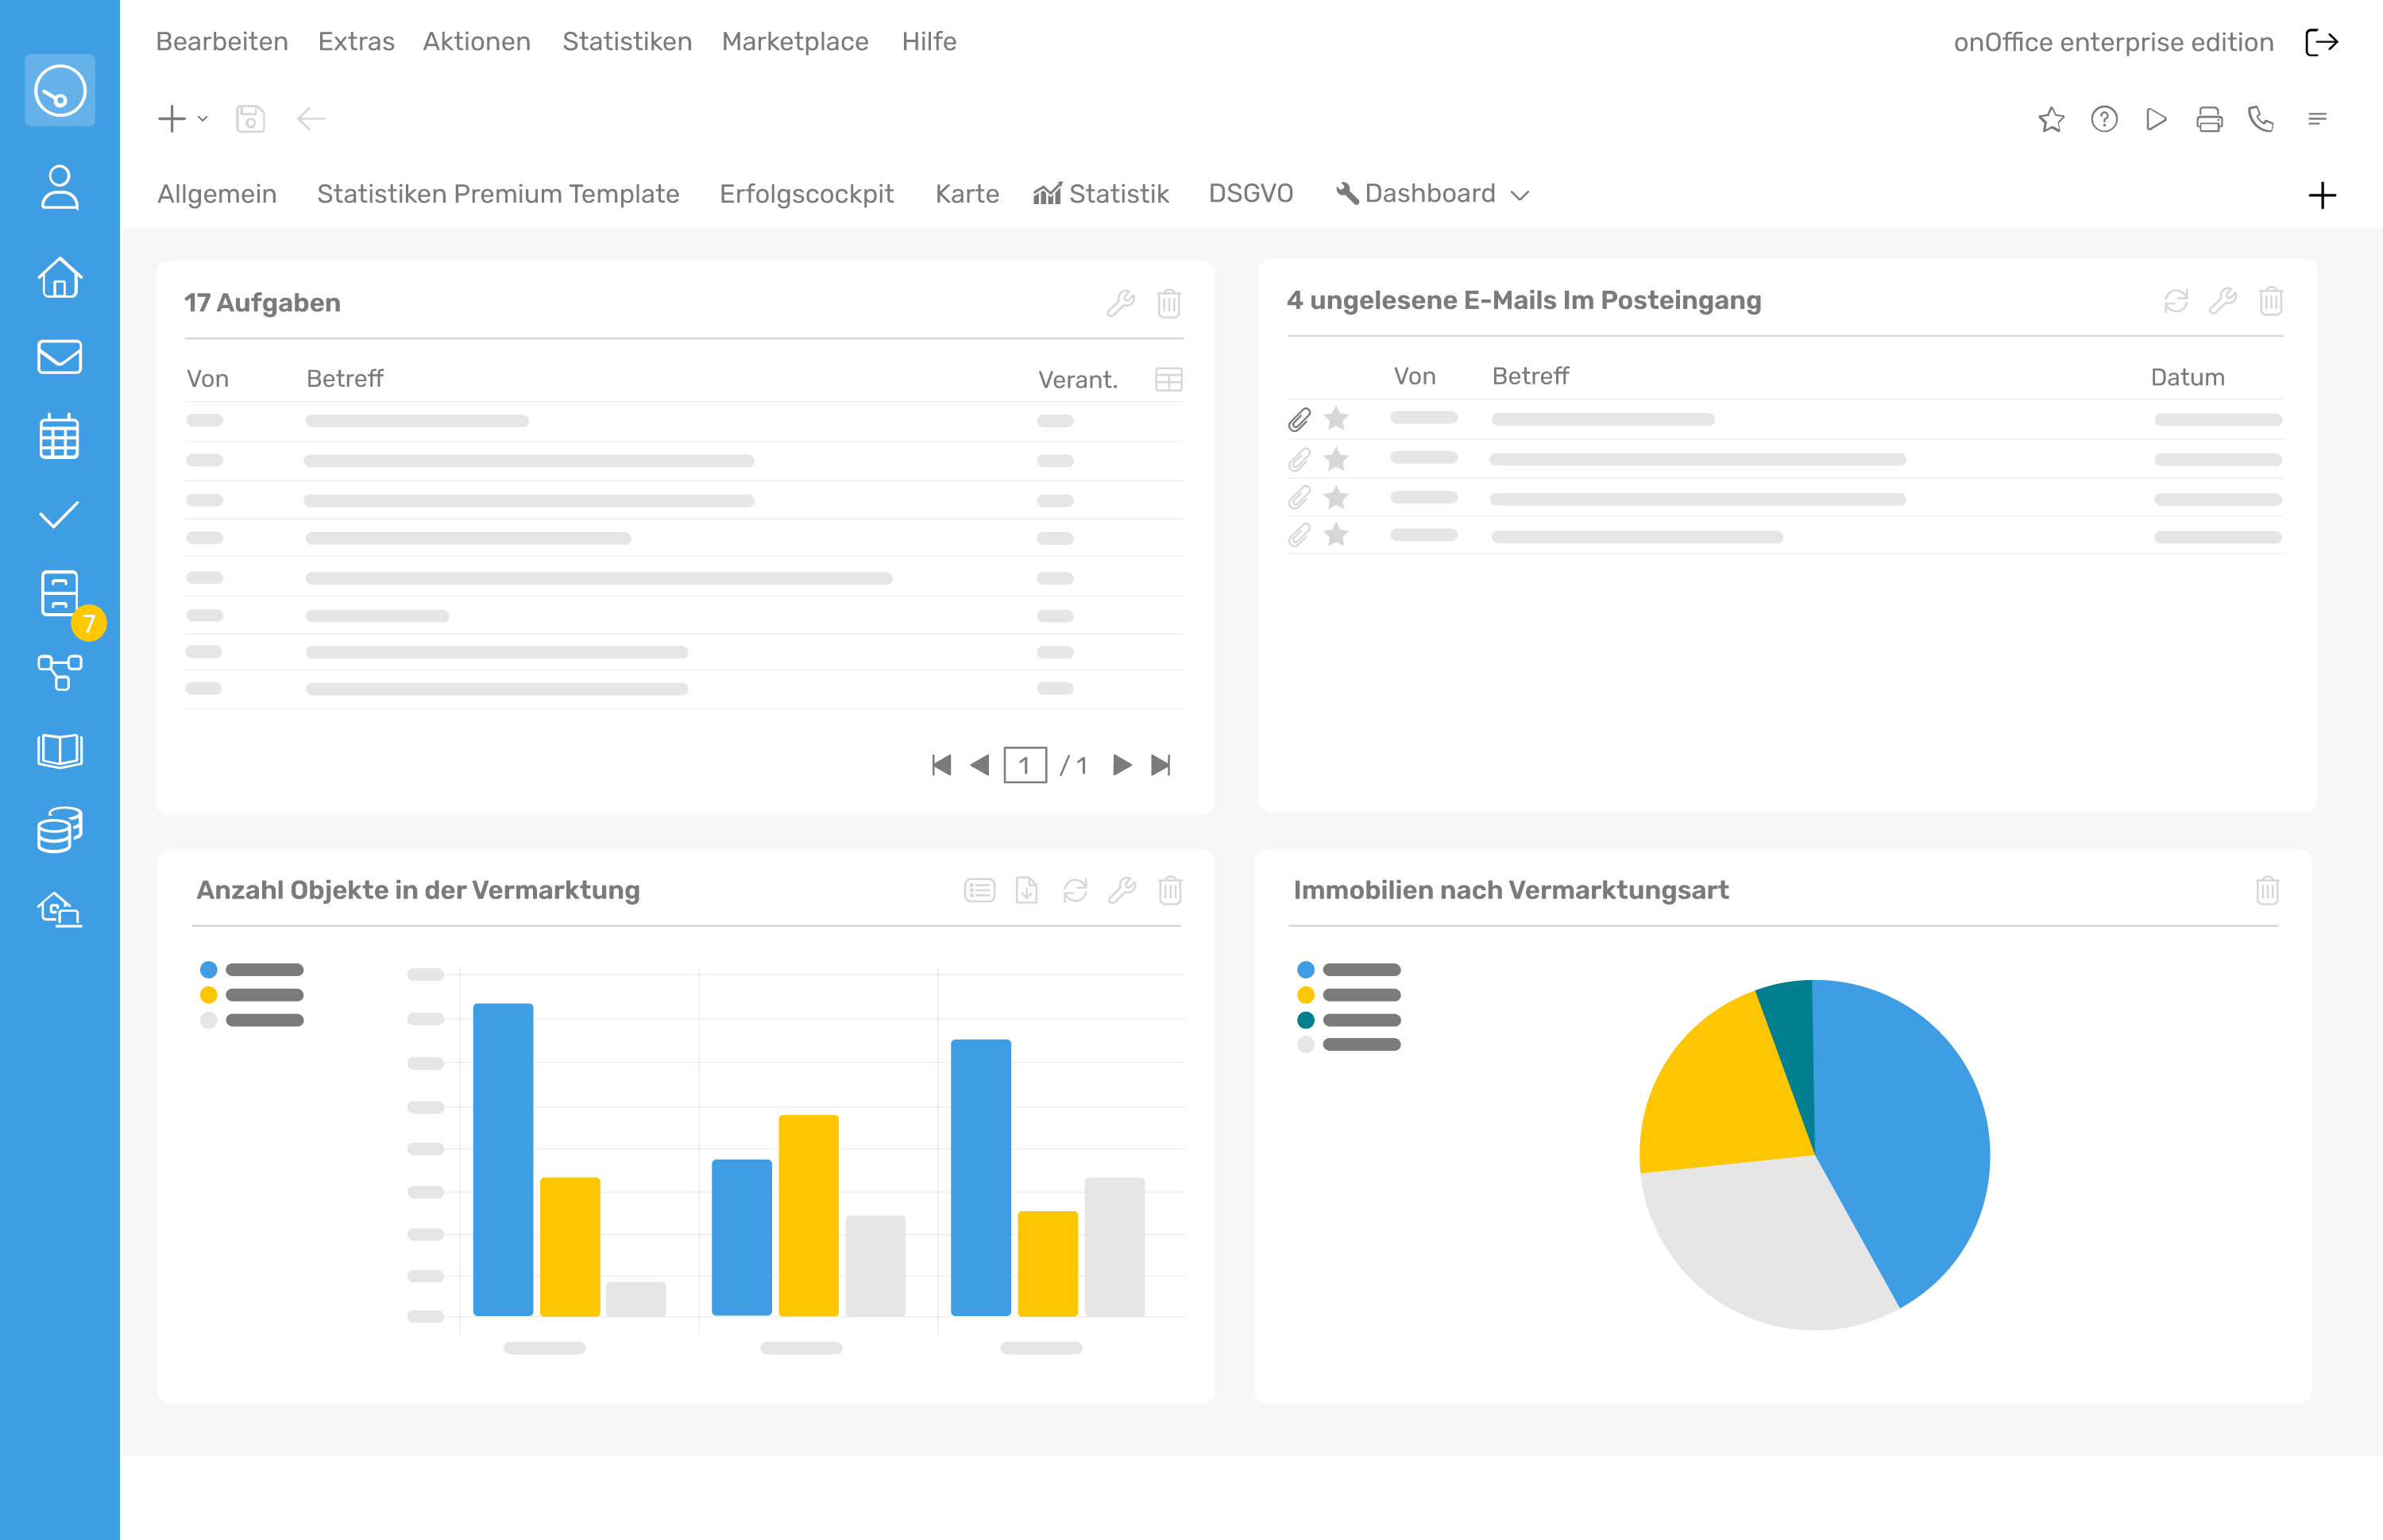Screen dimensions: 2383x1540
Task: Open the task checkmark icon in the sidebar
Action: pos(59,515)
